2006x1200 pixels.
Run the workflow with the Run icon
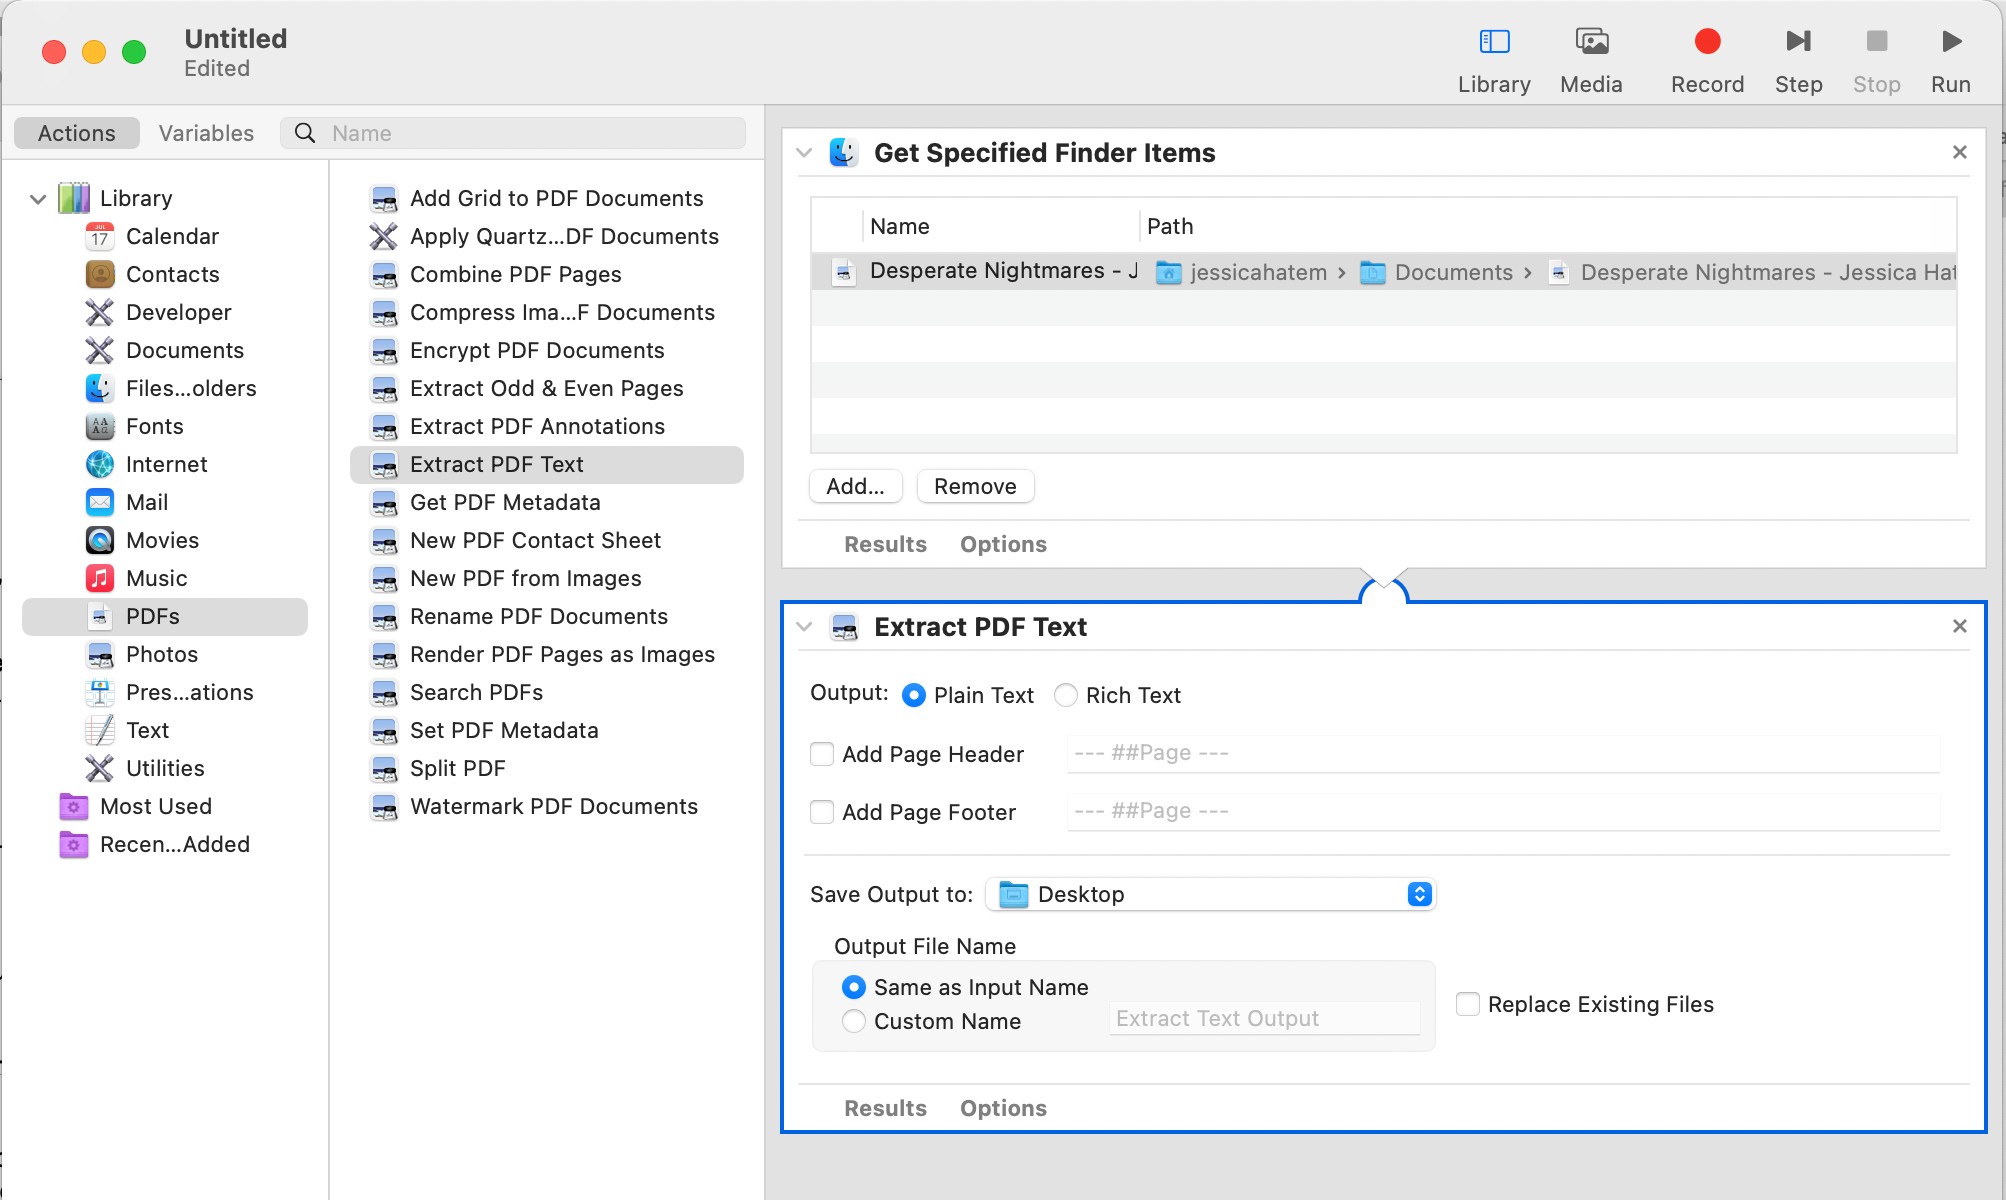coord(1951,42)
